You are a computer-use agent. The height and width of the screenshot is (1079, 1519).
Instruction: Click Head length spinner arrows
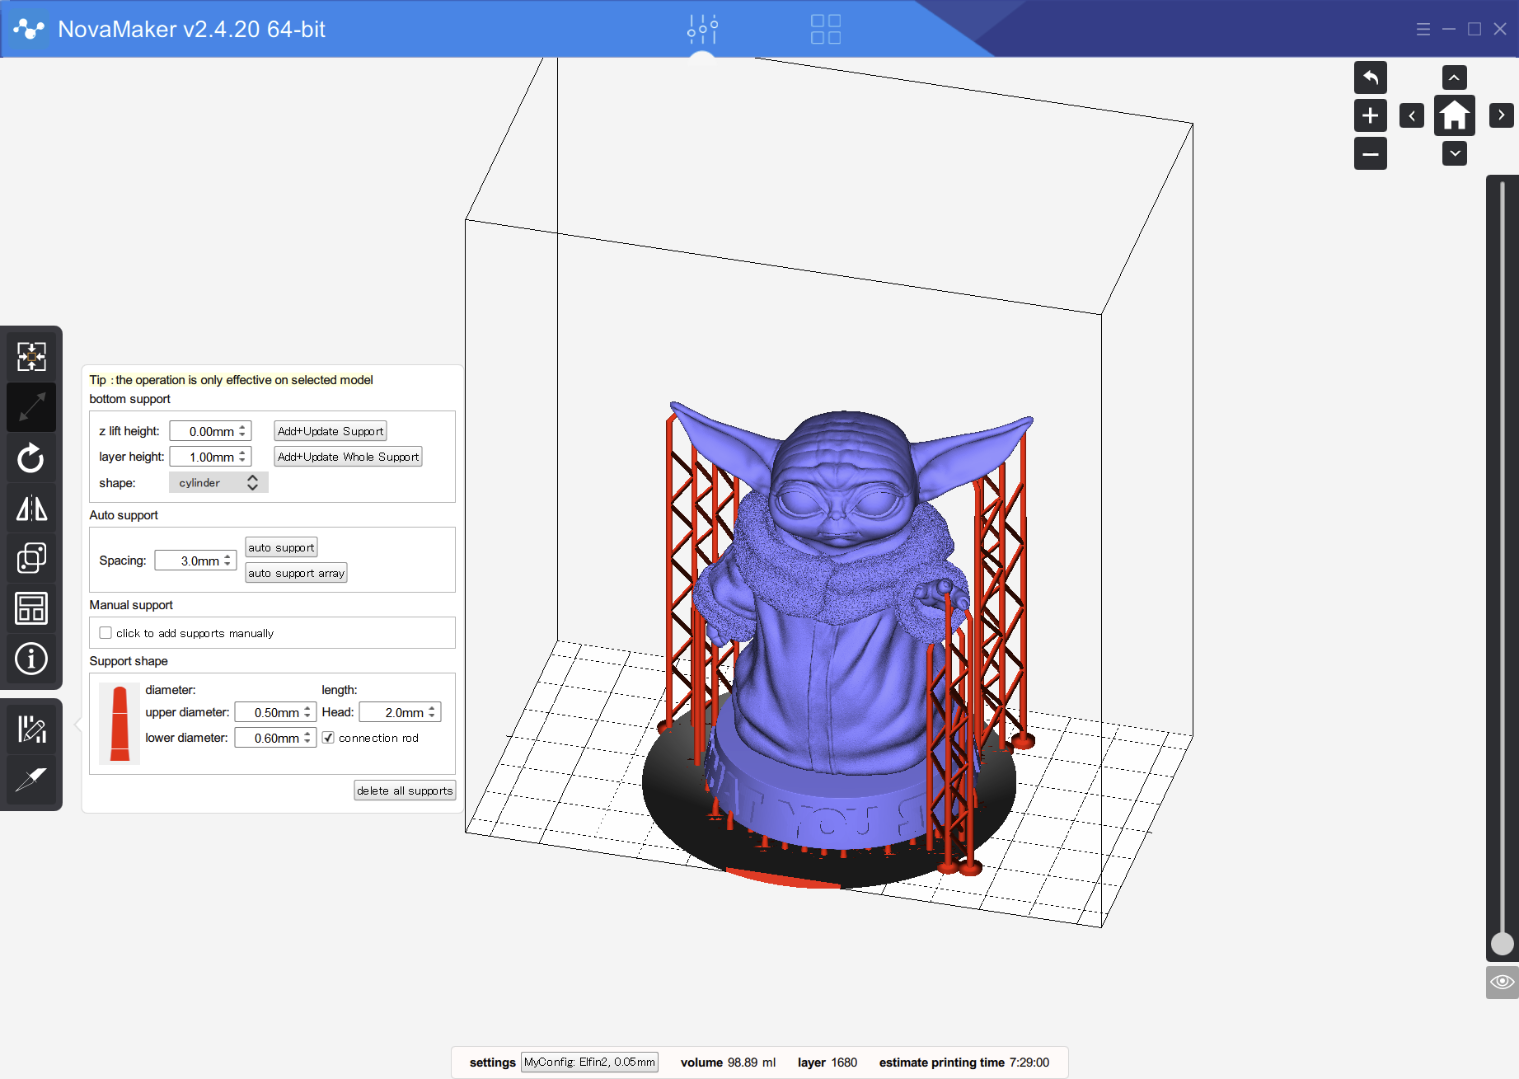pyautogui.click(x=432, y=712)
